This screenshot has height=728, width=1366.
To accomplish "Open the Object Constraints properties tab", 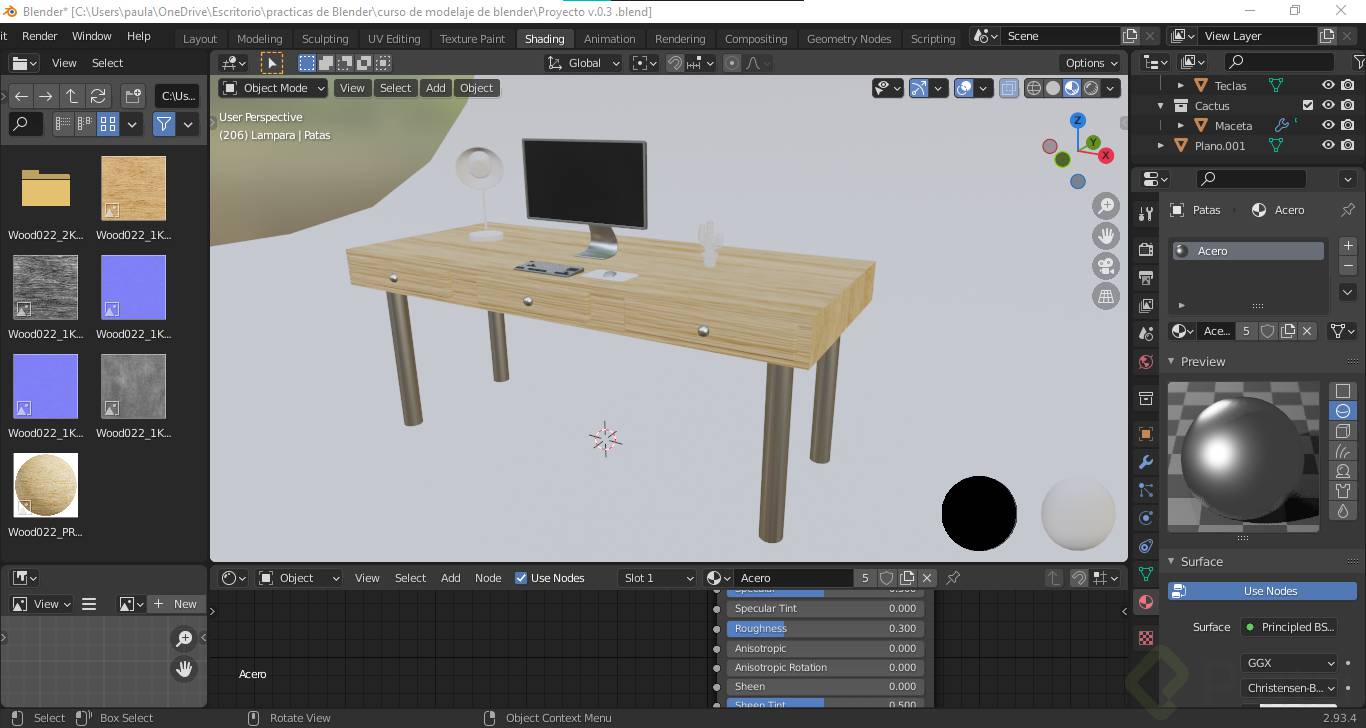I will coord(1146,546).
